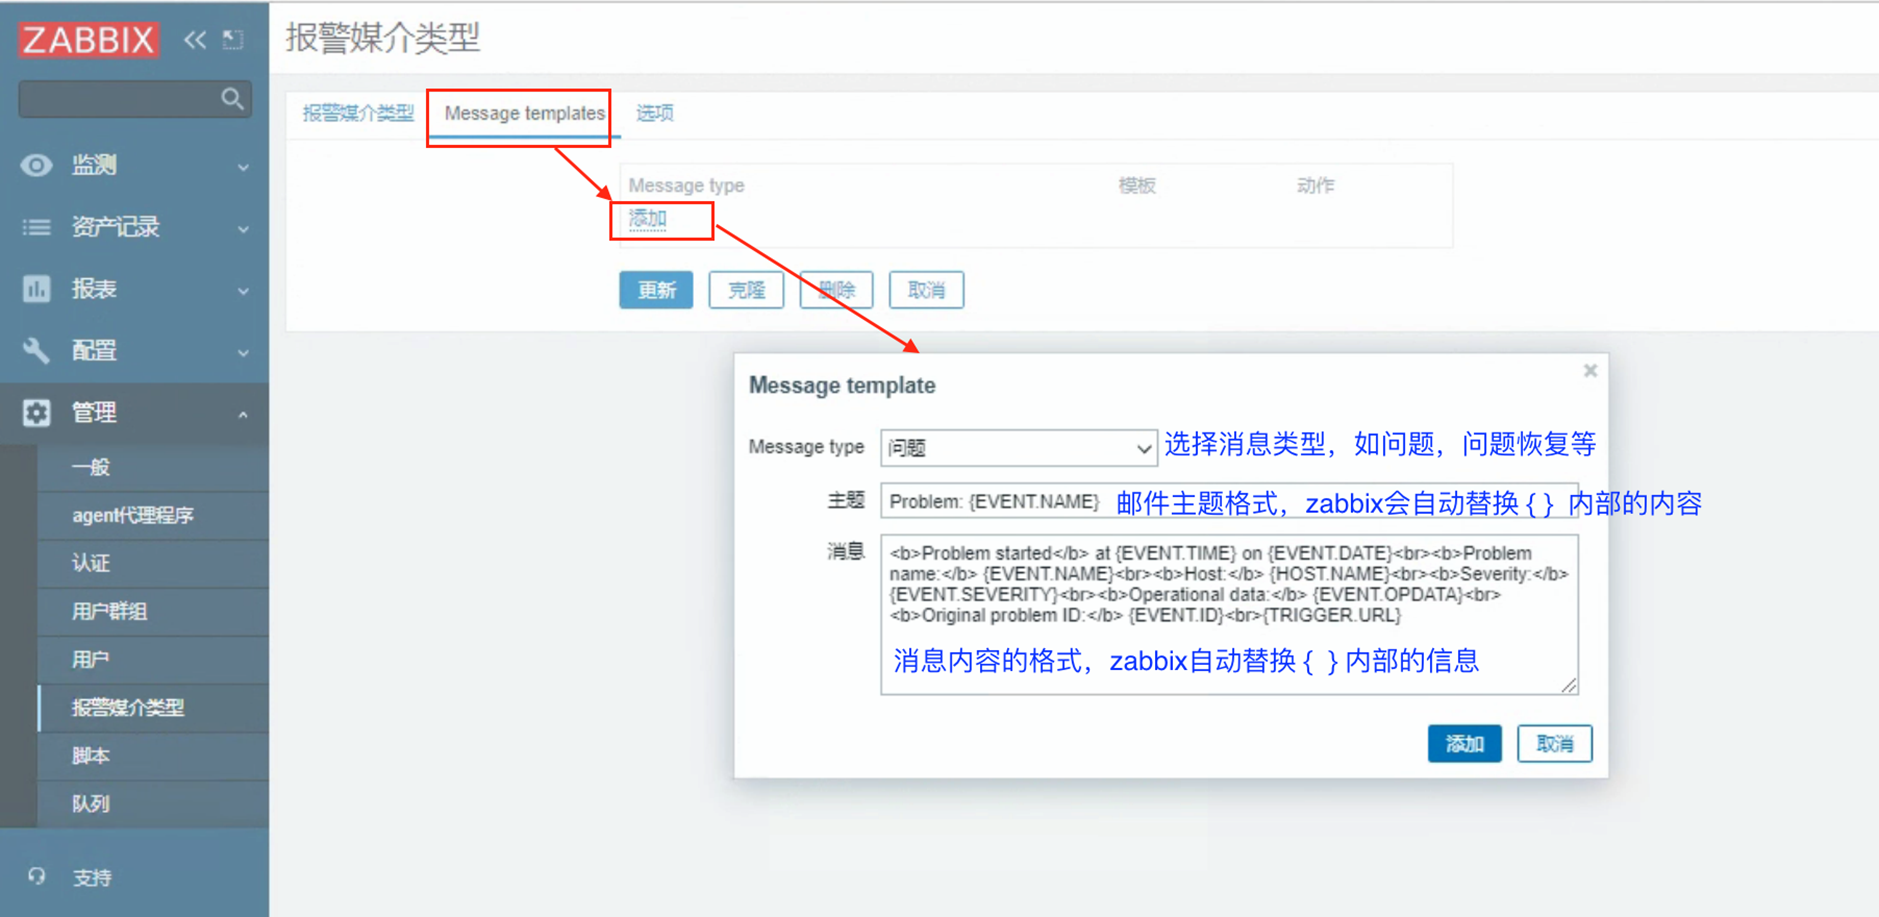The height and width of the screenshot is (917, 1879).
Task: Click the eye icon for 监测
Action: pos(37,165)
